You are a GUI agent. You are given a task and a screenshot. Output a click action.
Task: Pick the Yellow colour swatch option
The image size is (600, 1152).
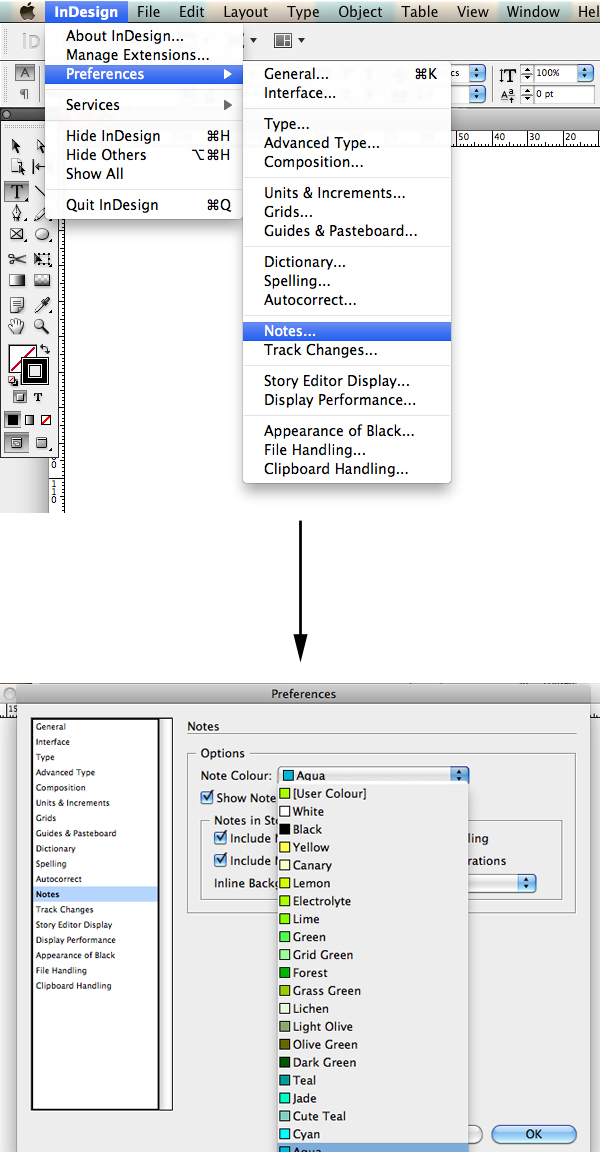372,847
